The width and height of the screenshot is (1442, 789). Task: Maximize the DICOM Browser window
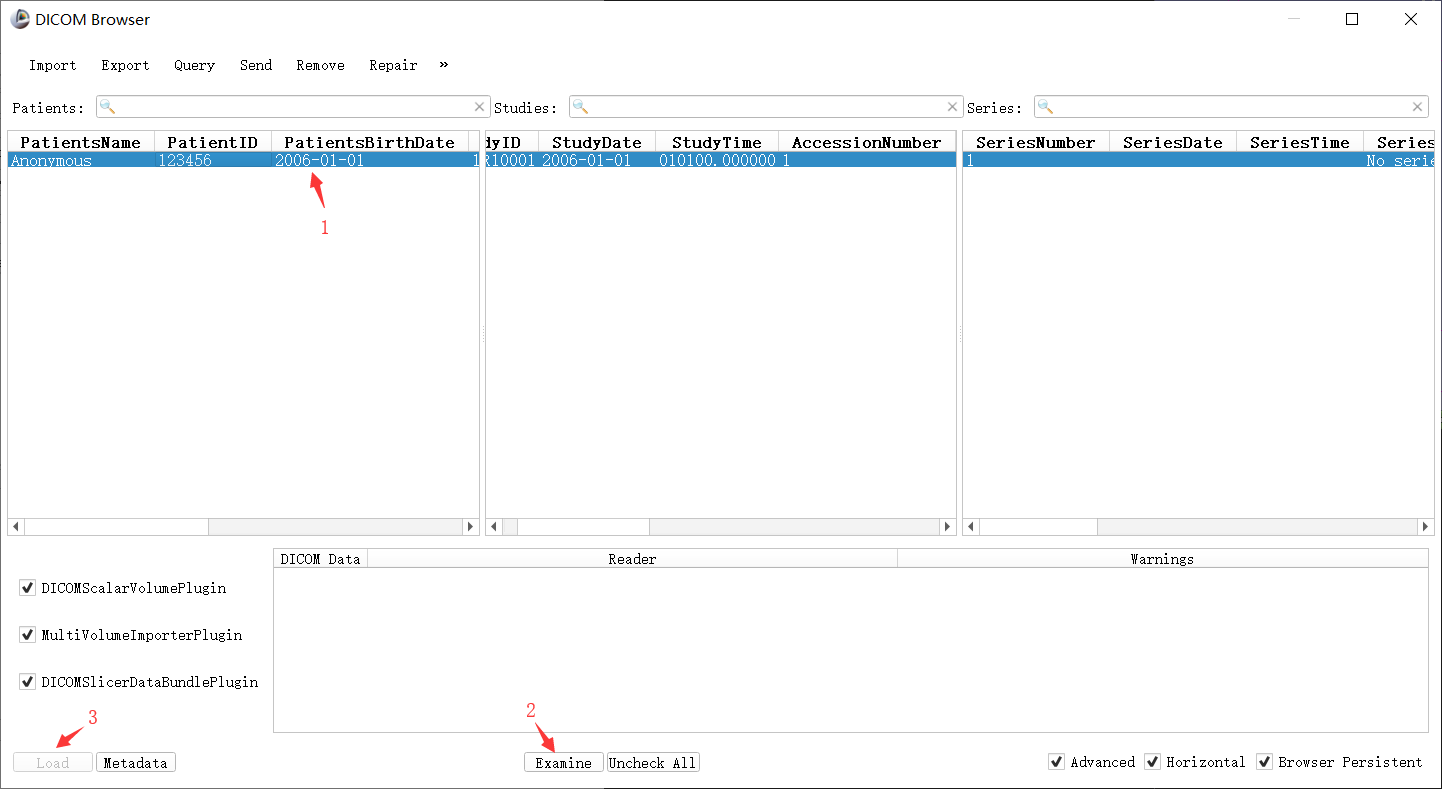[1352, 19]
